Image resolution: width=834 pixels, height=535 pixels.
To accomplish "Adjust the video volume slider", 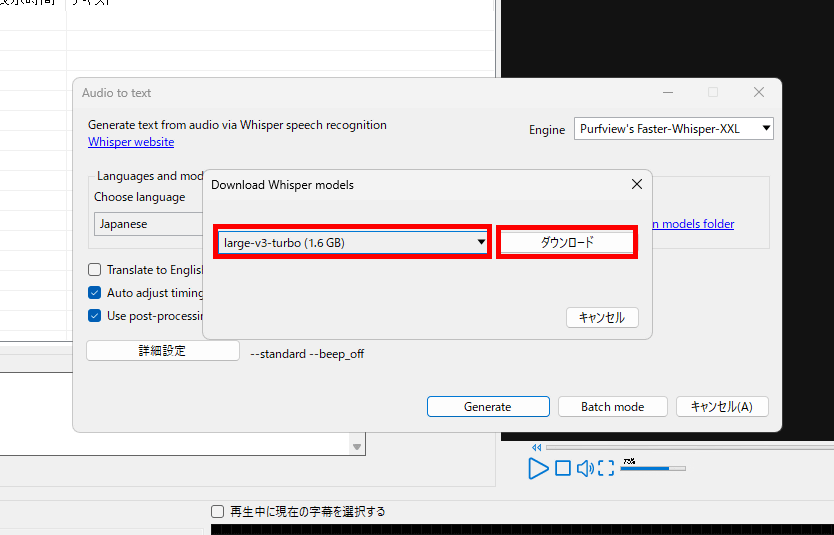I will [653, 469].
